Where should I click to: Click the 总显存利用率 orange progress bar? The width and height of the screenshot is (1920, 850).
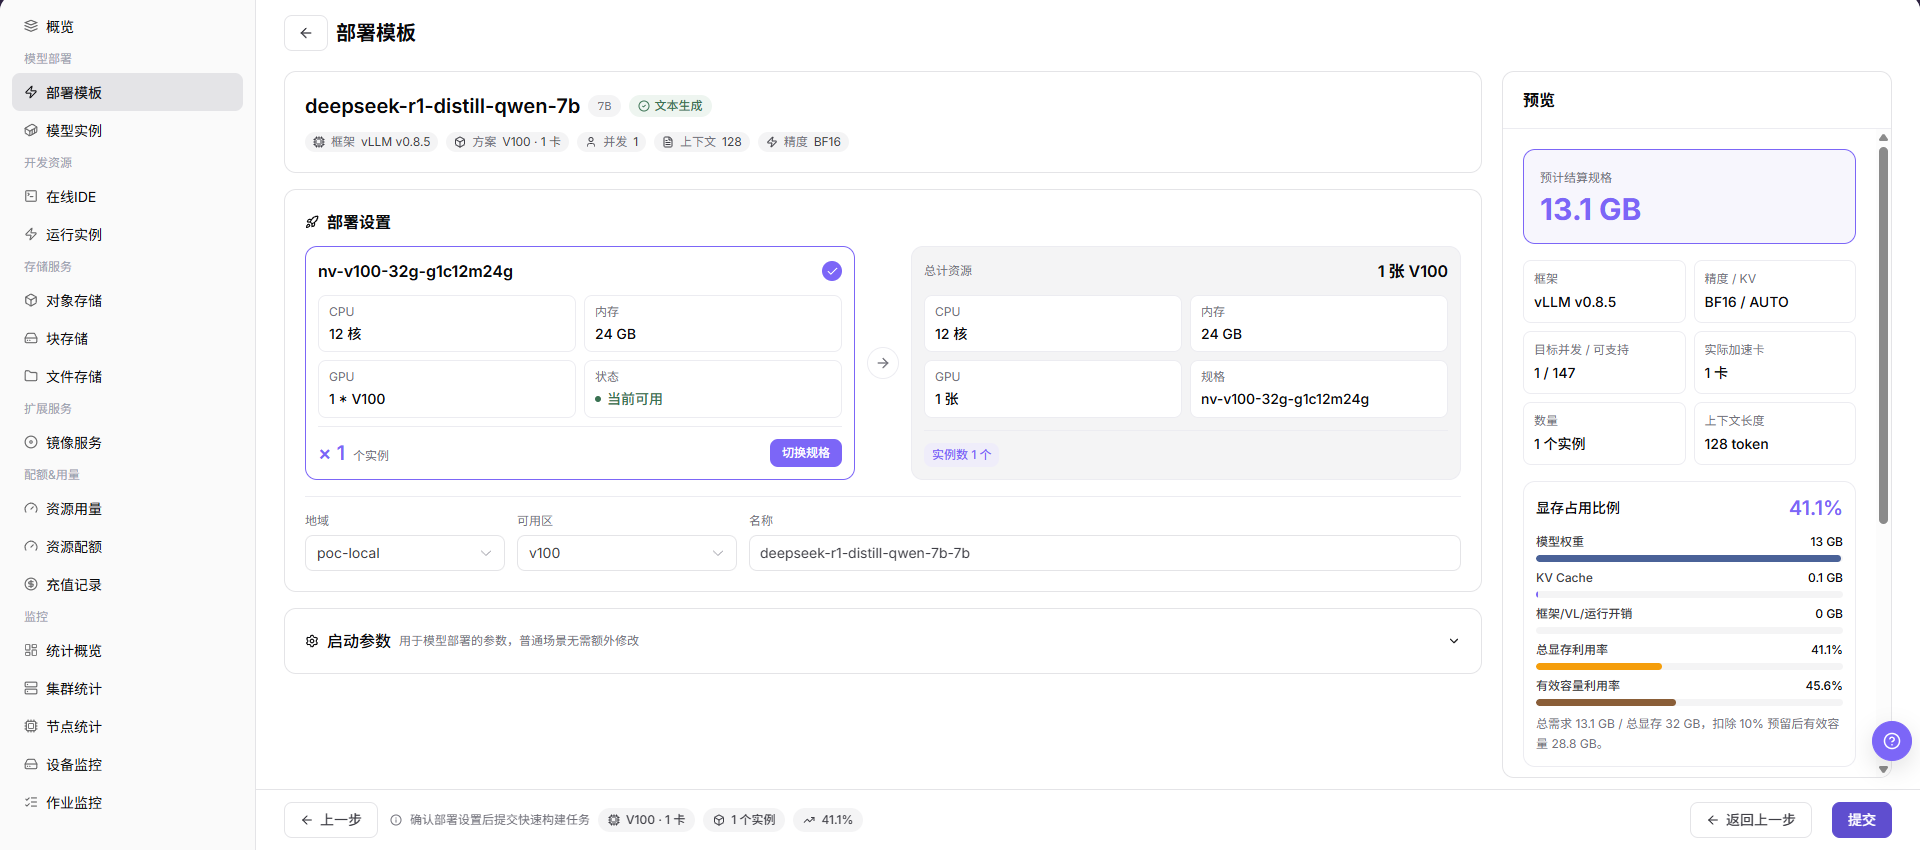coord(1599,666)
